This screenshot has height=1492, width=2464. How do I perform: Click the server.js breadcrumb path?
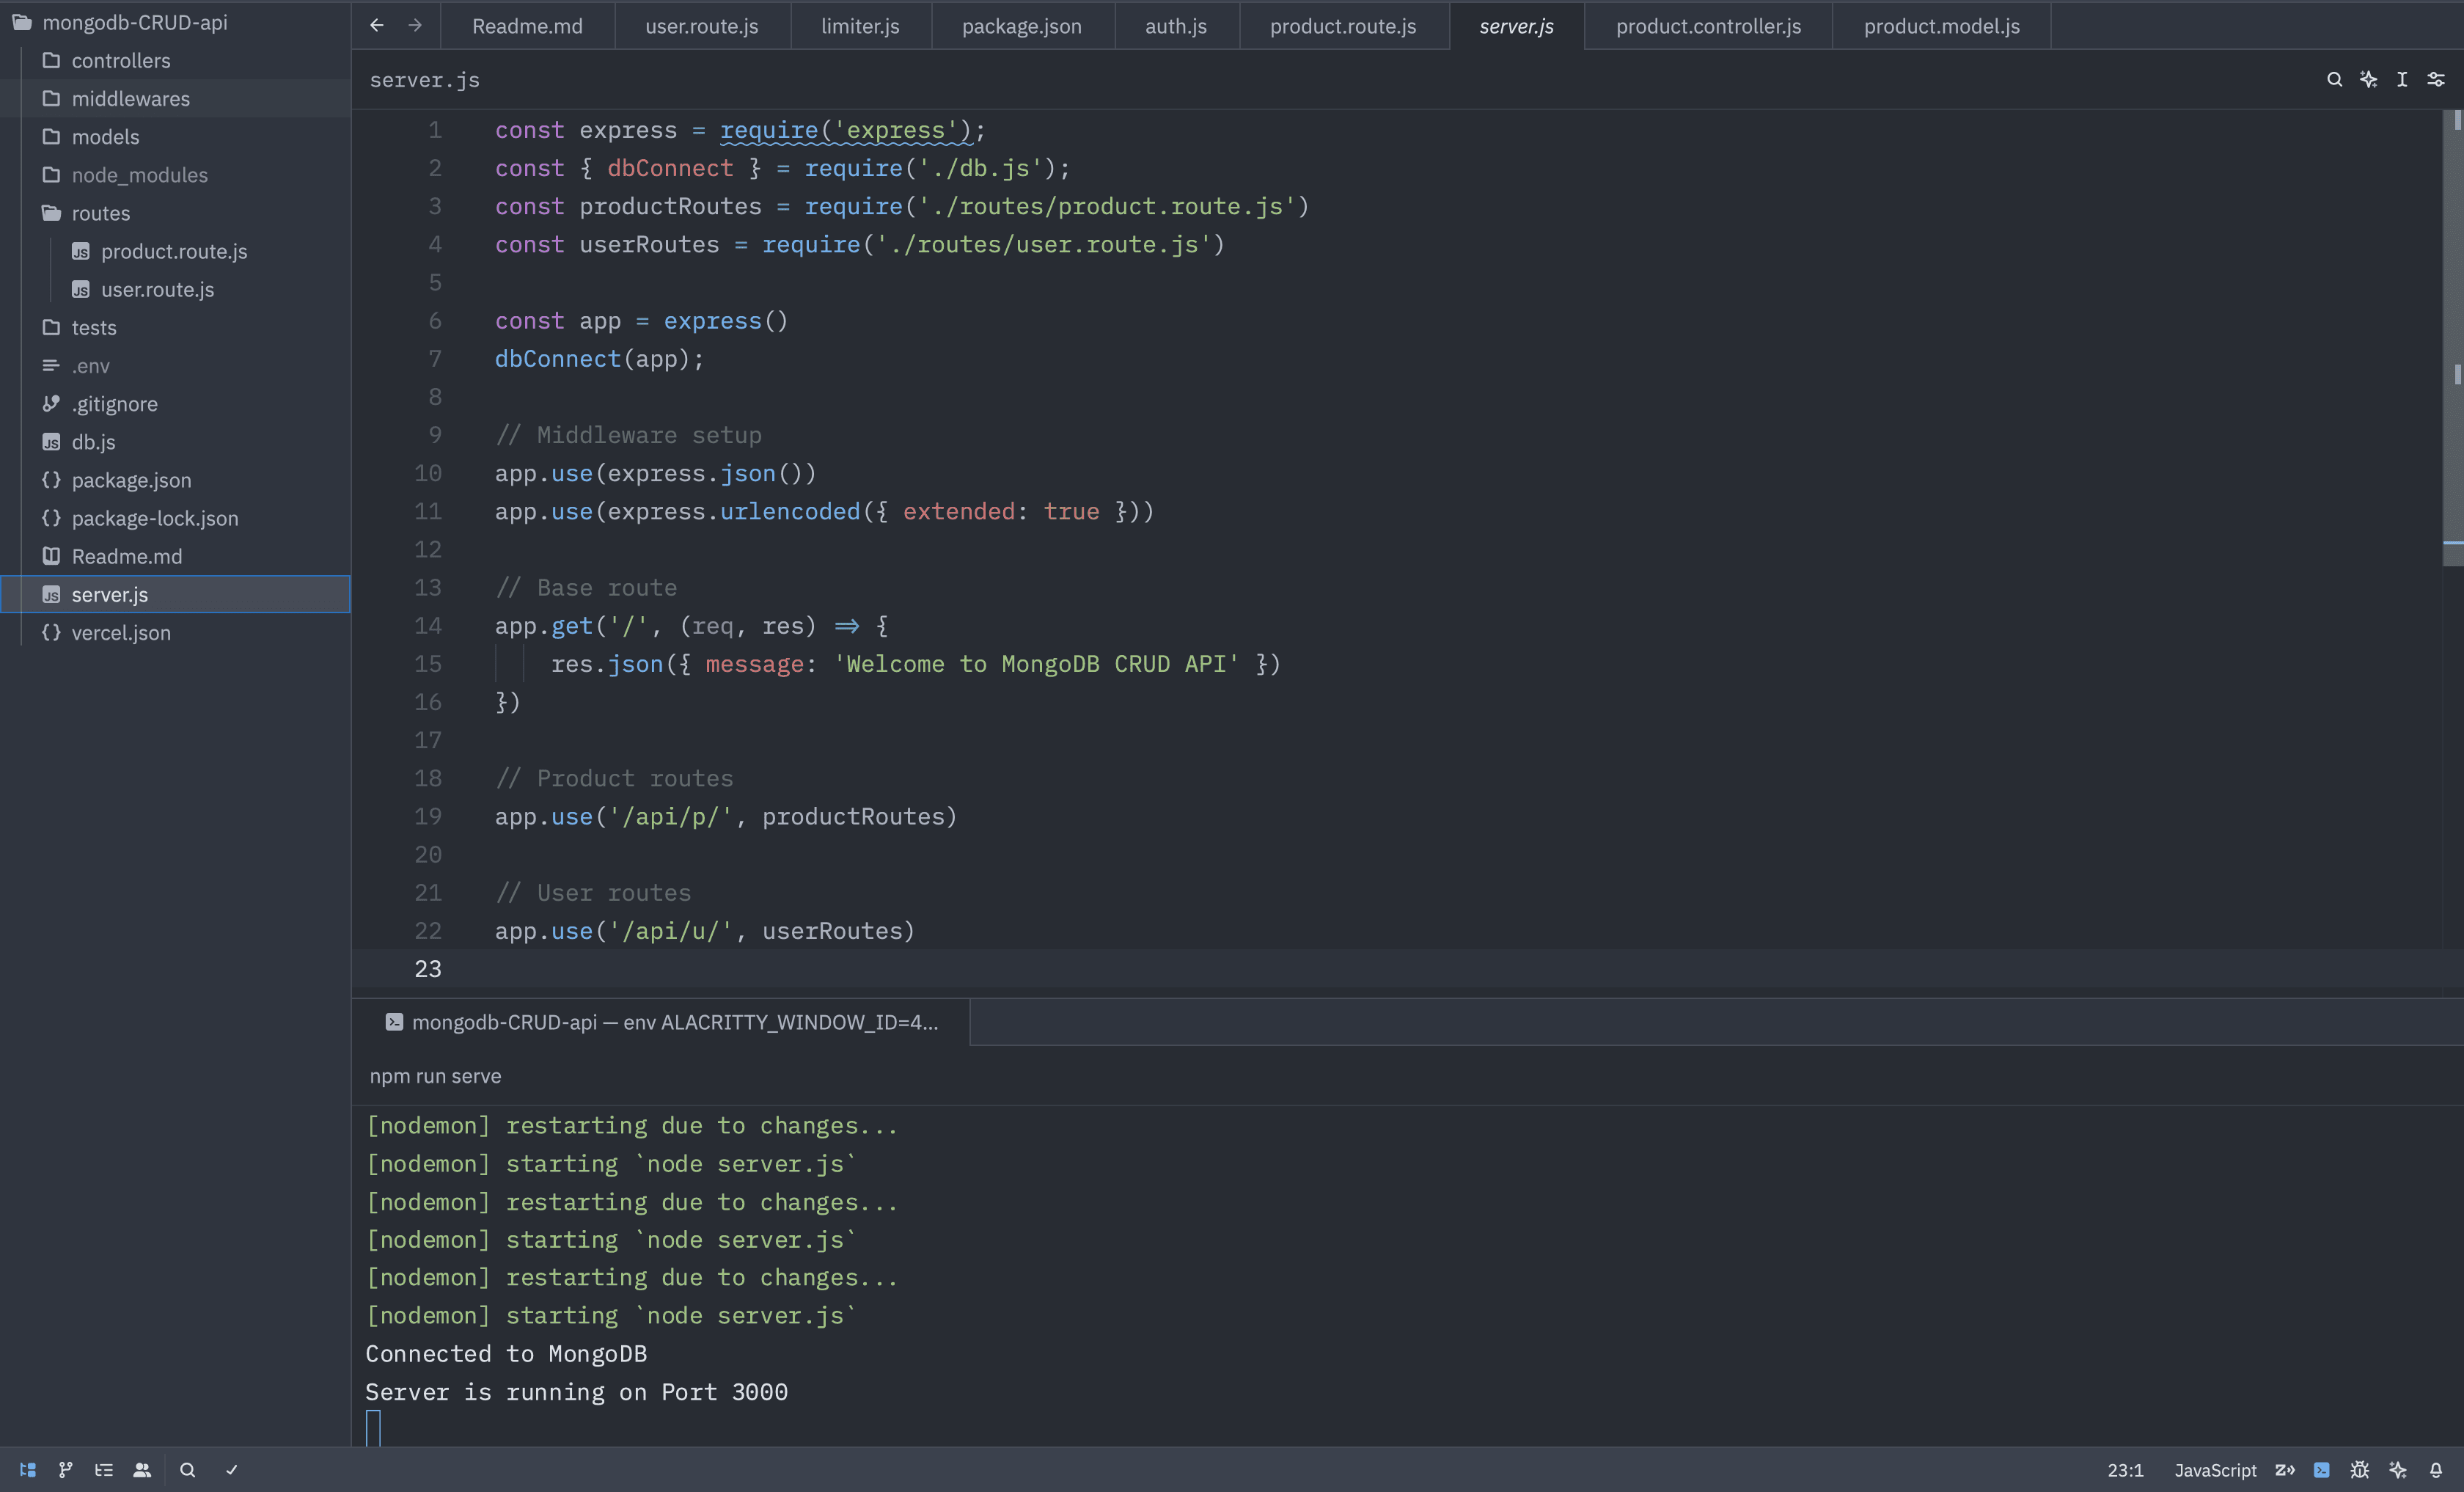pyautogui.click(x=424, y=80)
